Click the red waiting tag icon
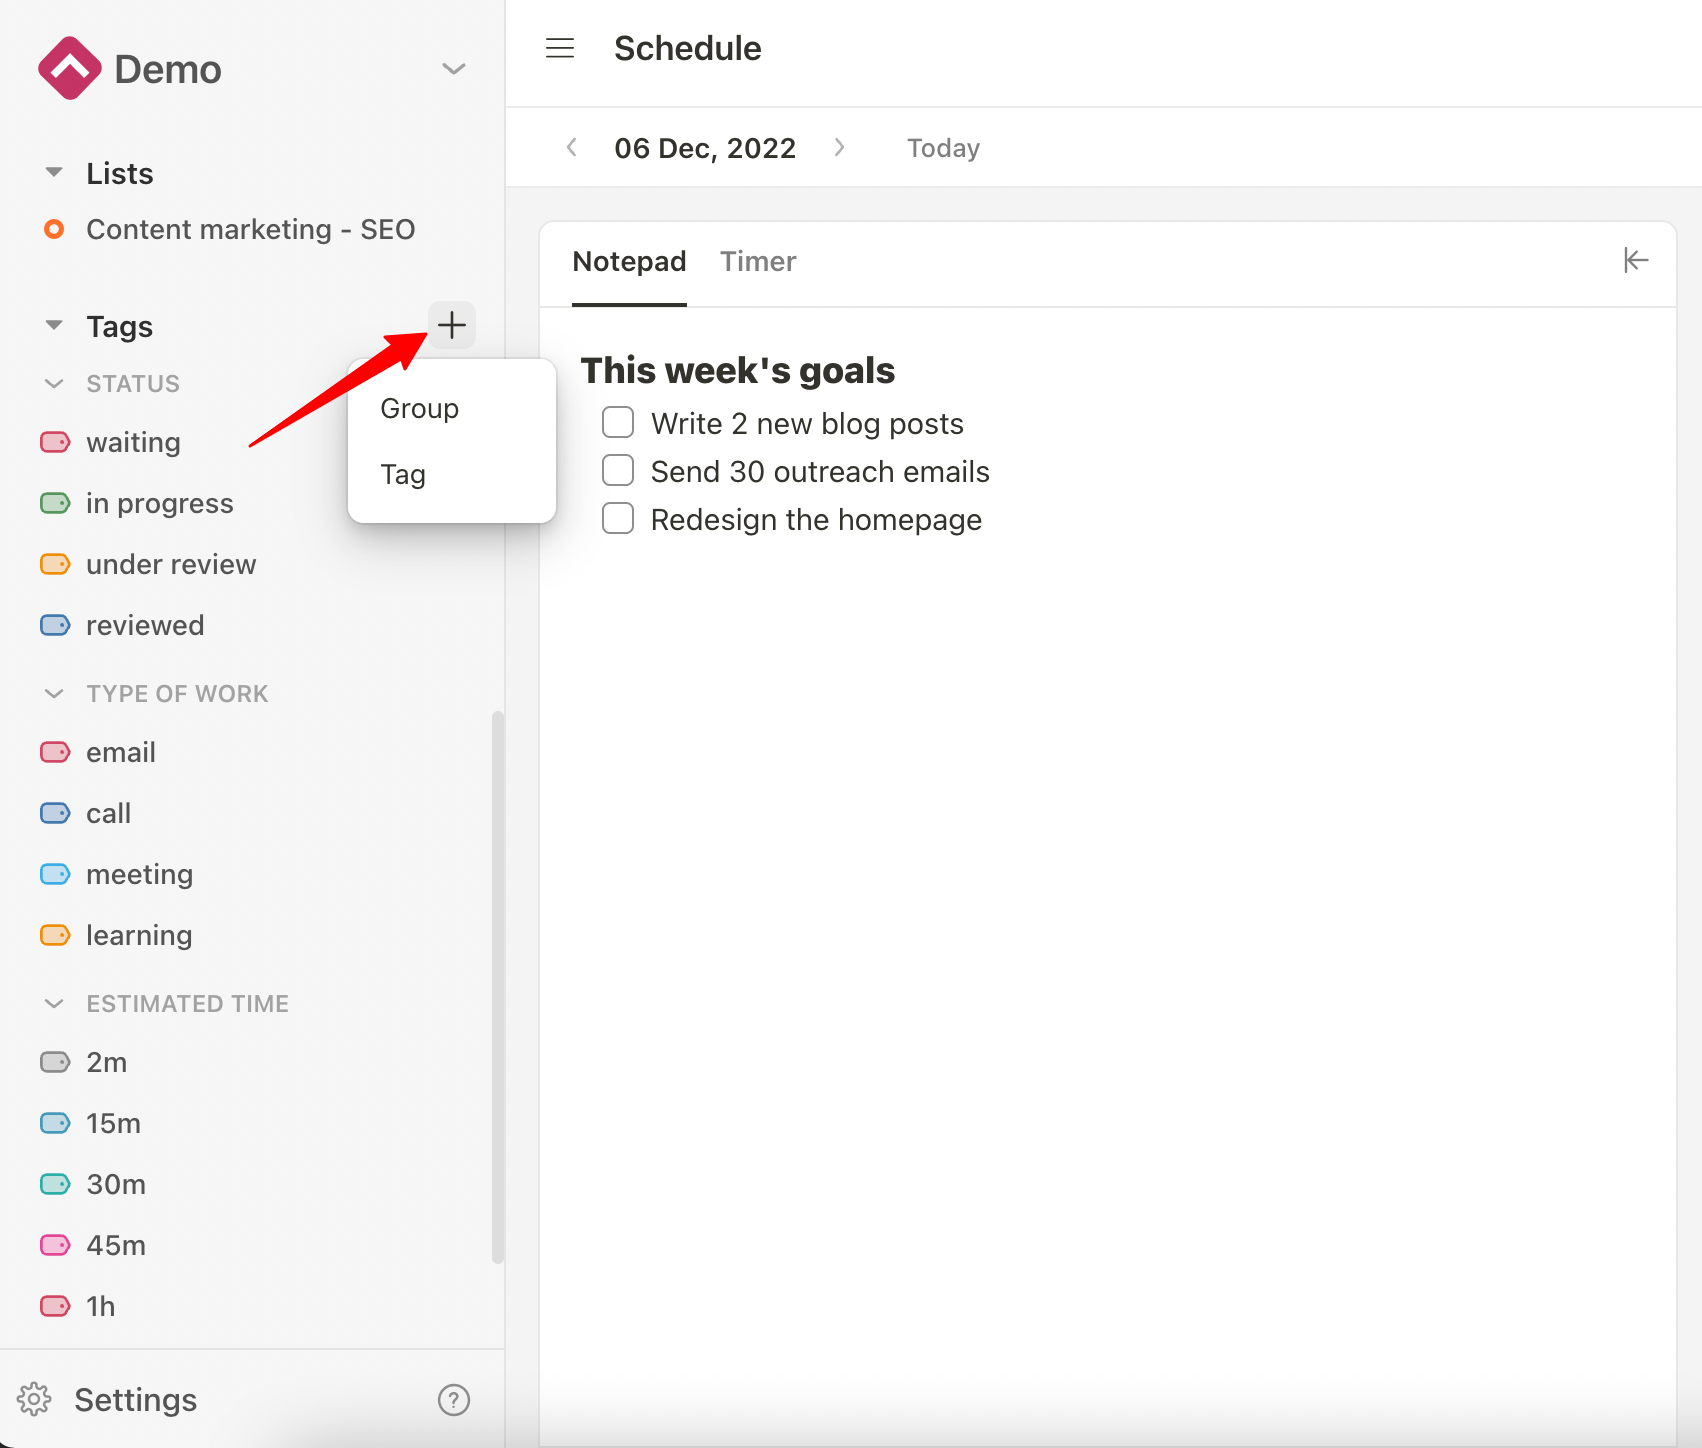Screen dimensions: 1702x1448 point(55,442)
